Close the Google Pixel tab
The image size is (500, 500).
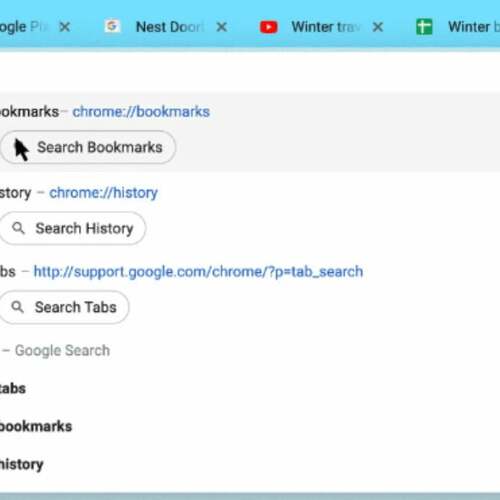coord(65,27)
